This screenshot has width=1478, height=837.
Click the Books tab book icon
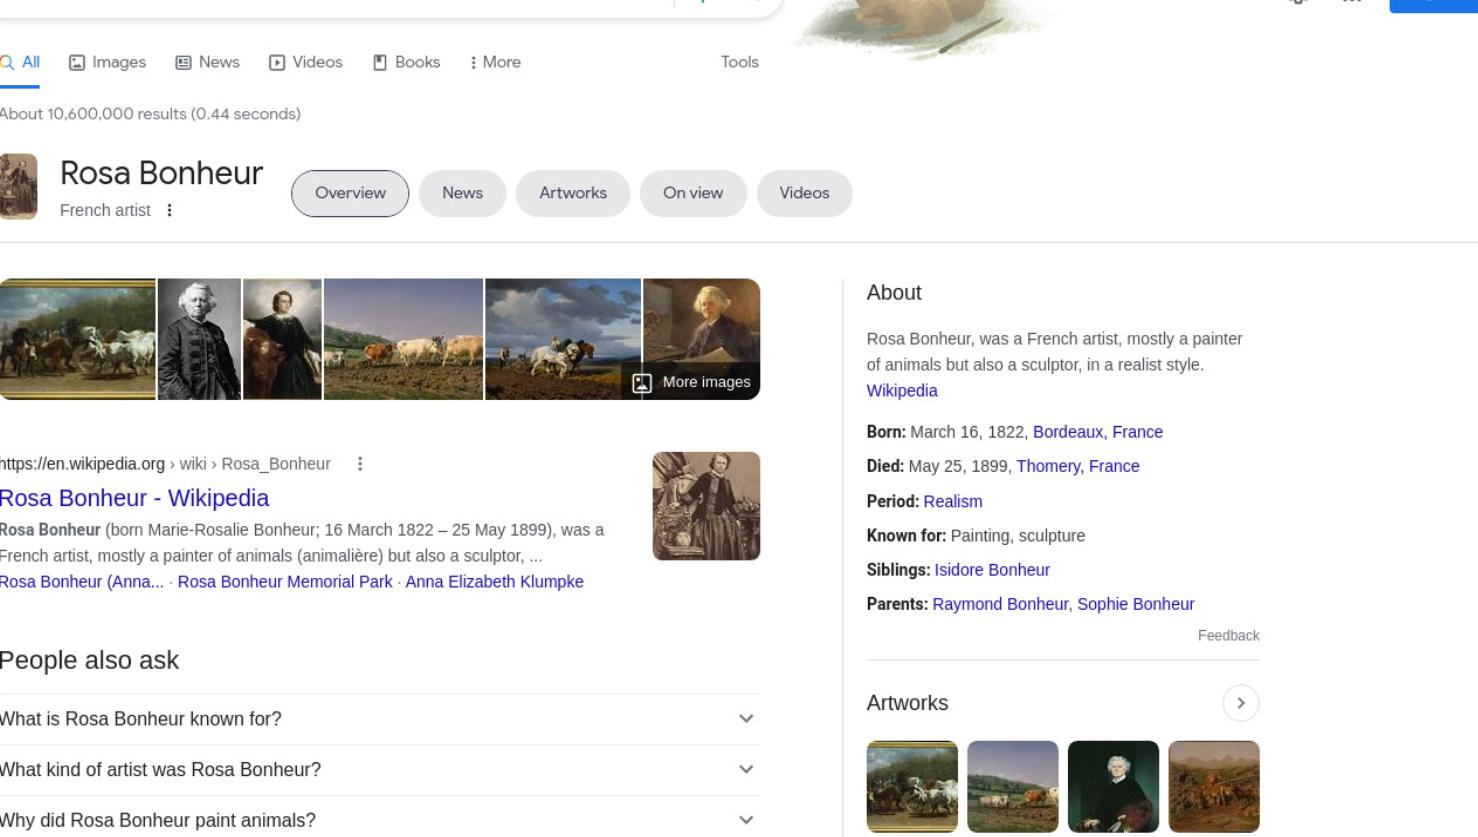point(380,63)
